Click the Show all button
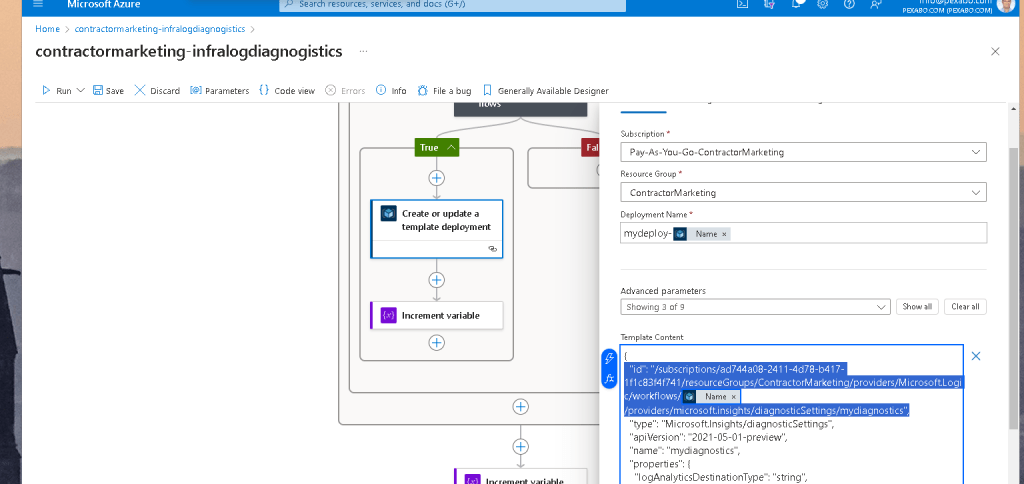1024x484 pixels. pyautogui.click(x=917, y=306)
